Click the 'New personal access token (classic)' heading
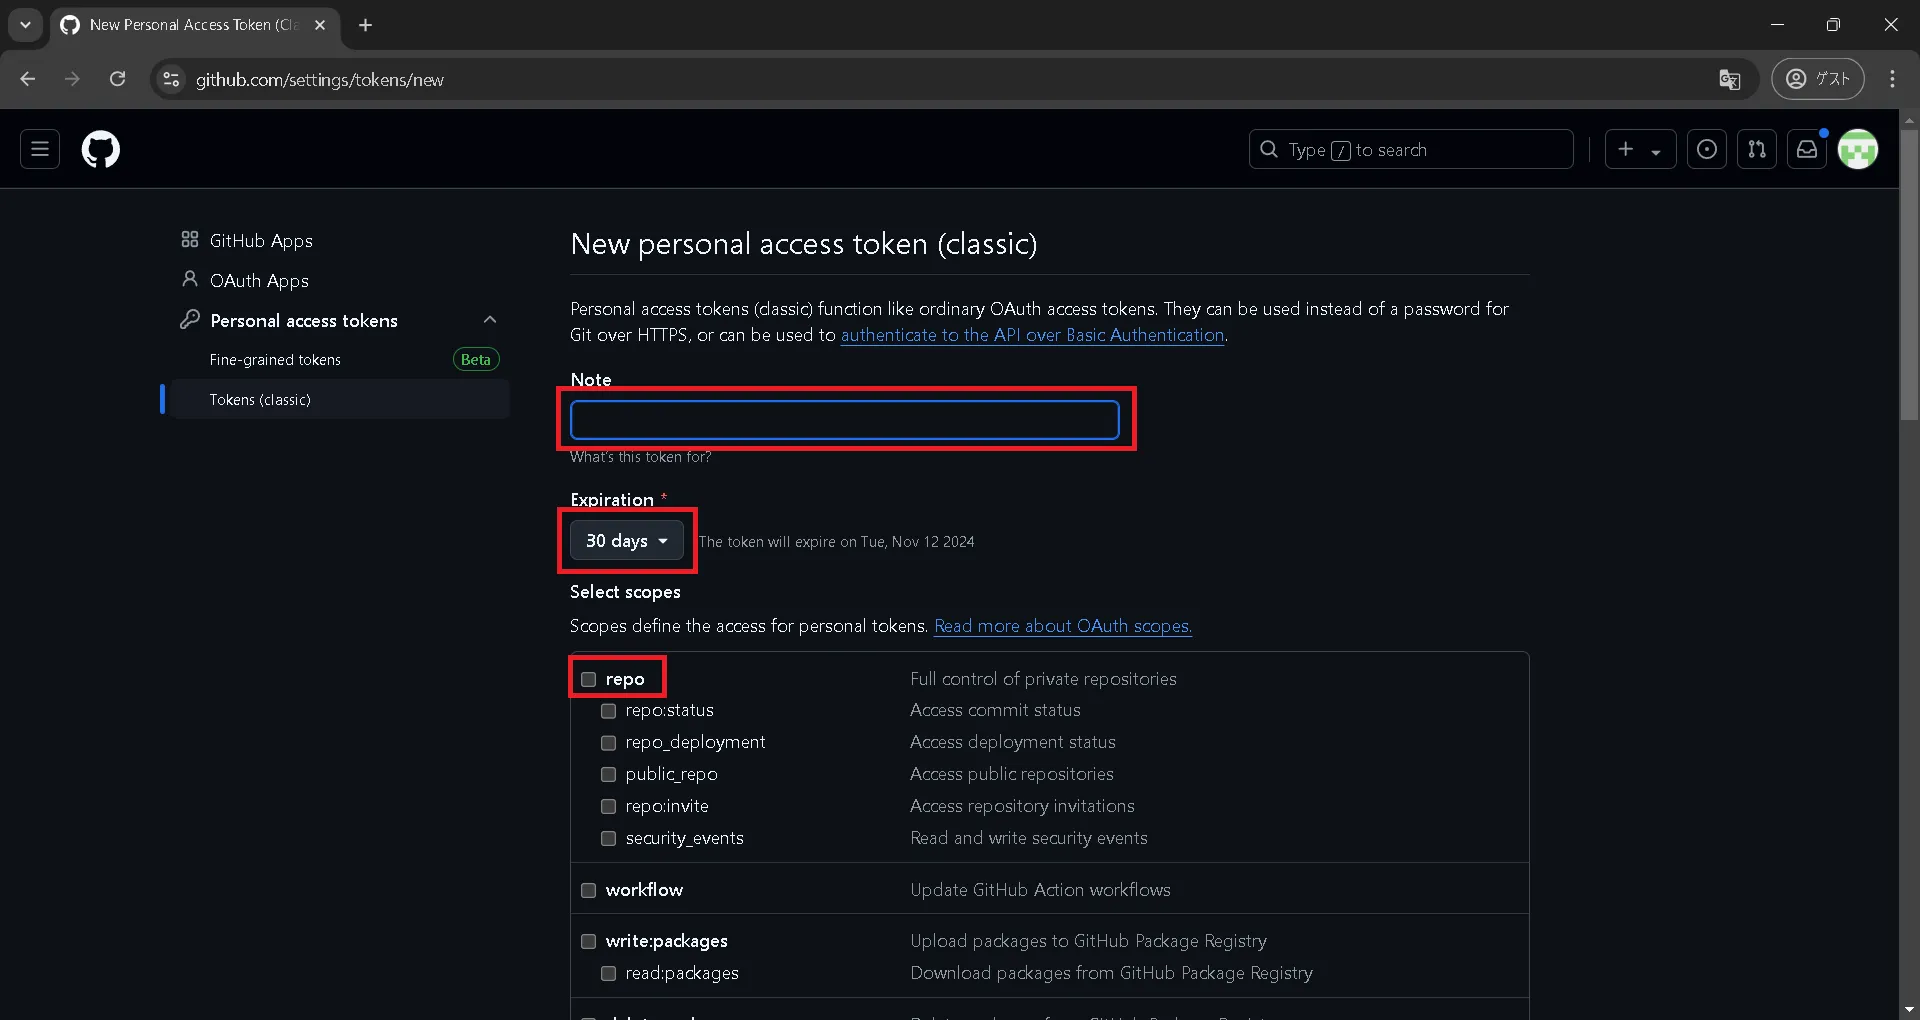Screen dimensions: 1920x1020 tap(804, 244)
